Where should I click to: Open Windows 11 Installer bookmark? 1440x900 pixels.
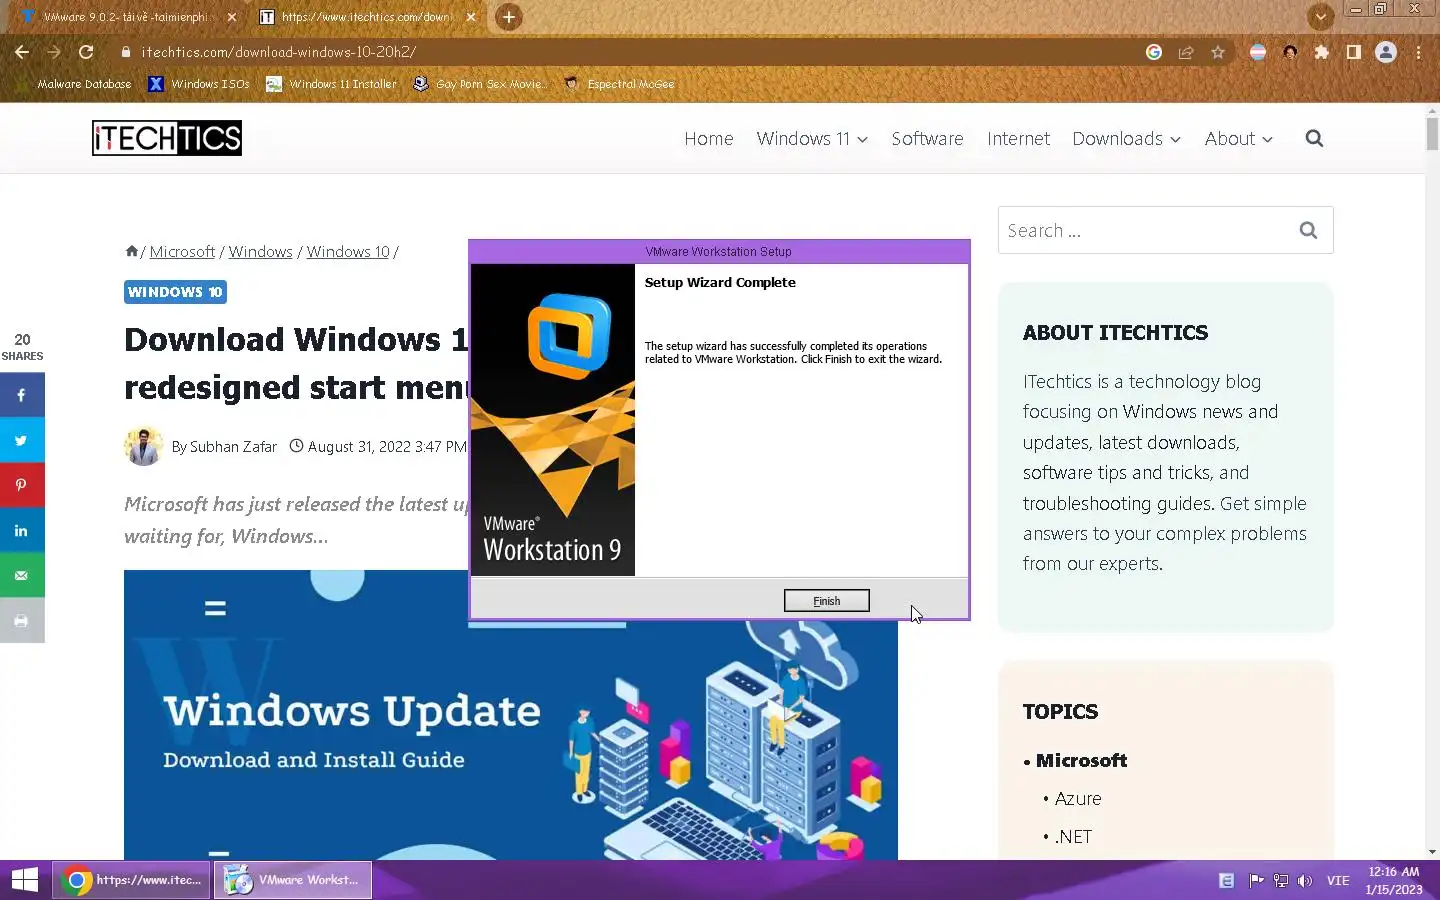[x=331, y=84]
